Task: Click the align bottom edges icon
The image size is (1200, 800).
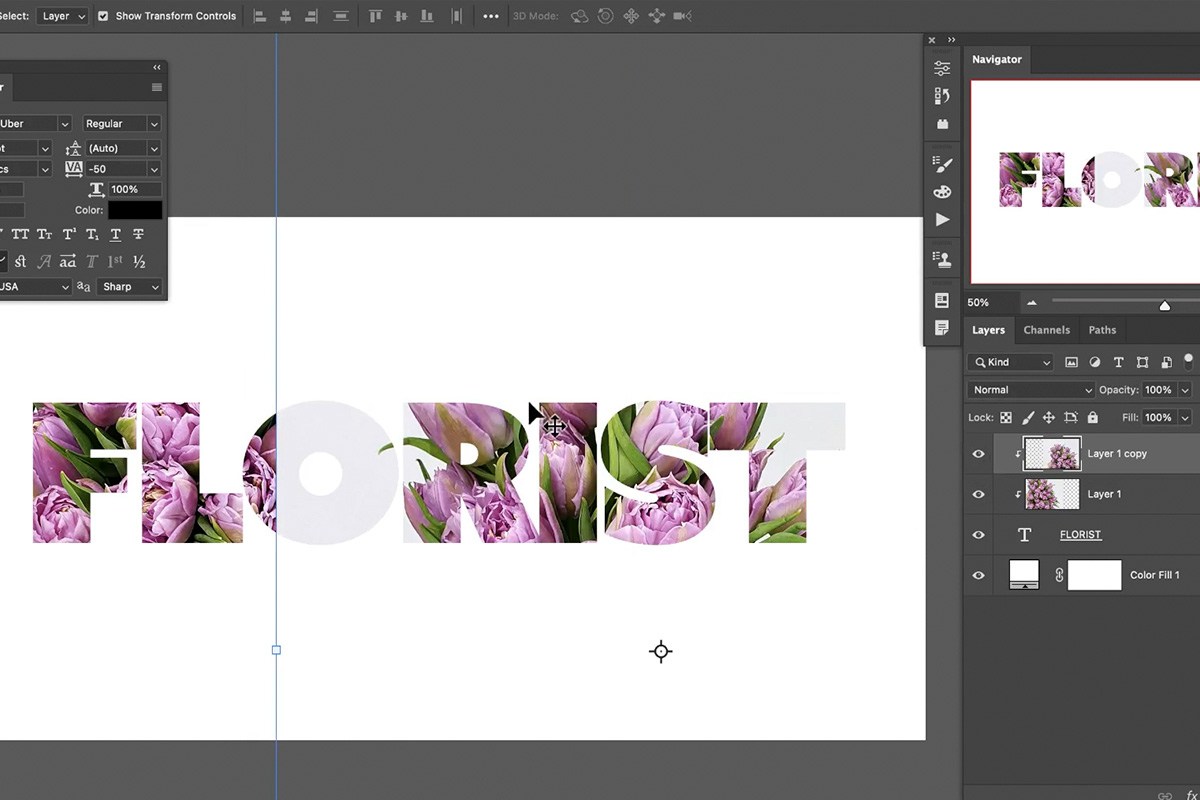Action: coord(427,16)
